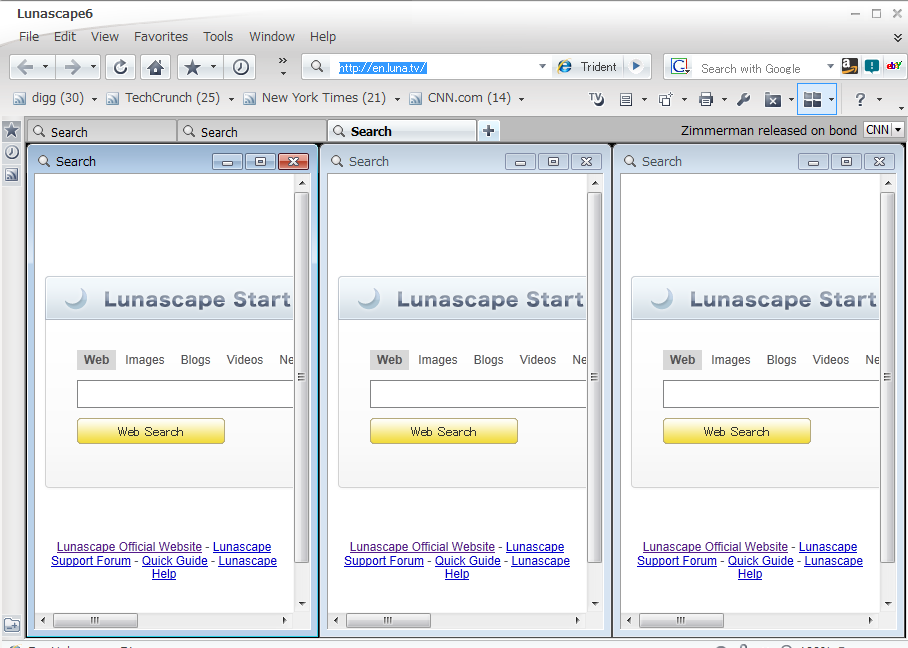This screenshot has height=648, width=908.
Task: Expand the forward button history dropdown
Action: click(93, 67)
